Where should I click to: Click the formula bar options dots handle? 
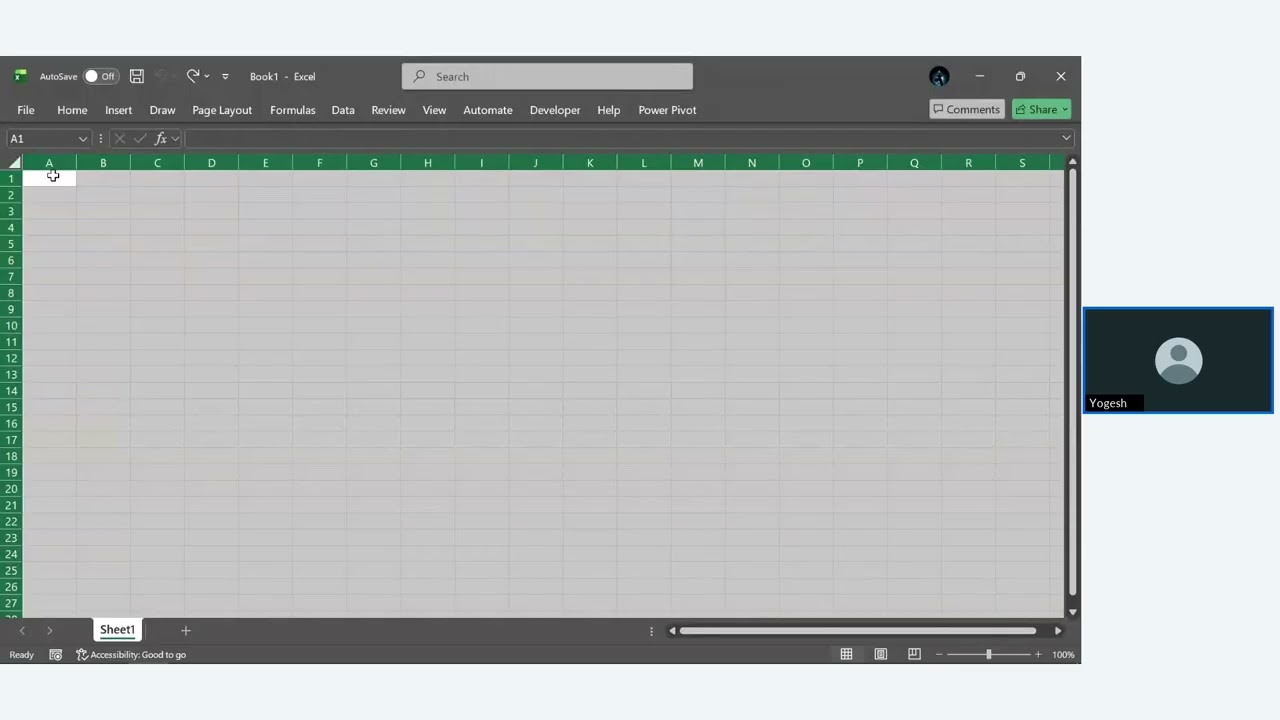pos(101,139)
